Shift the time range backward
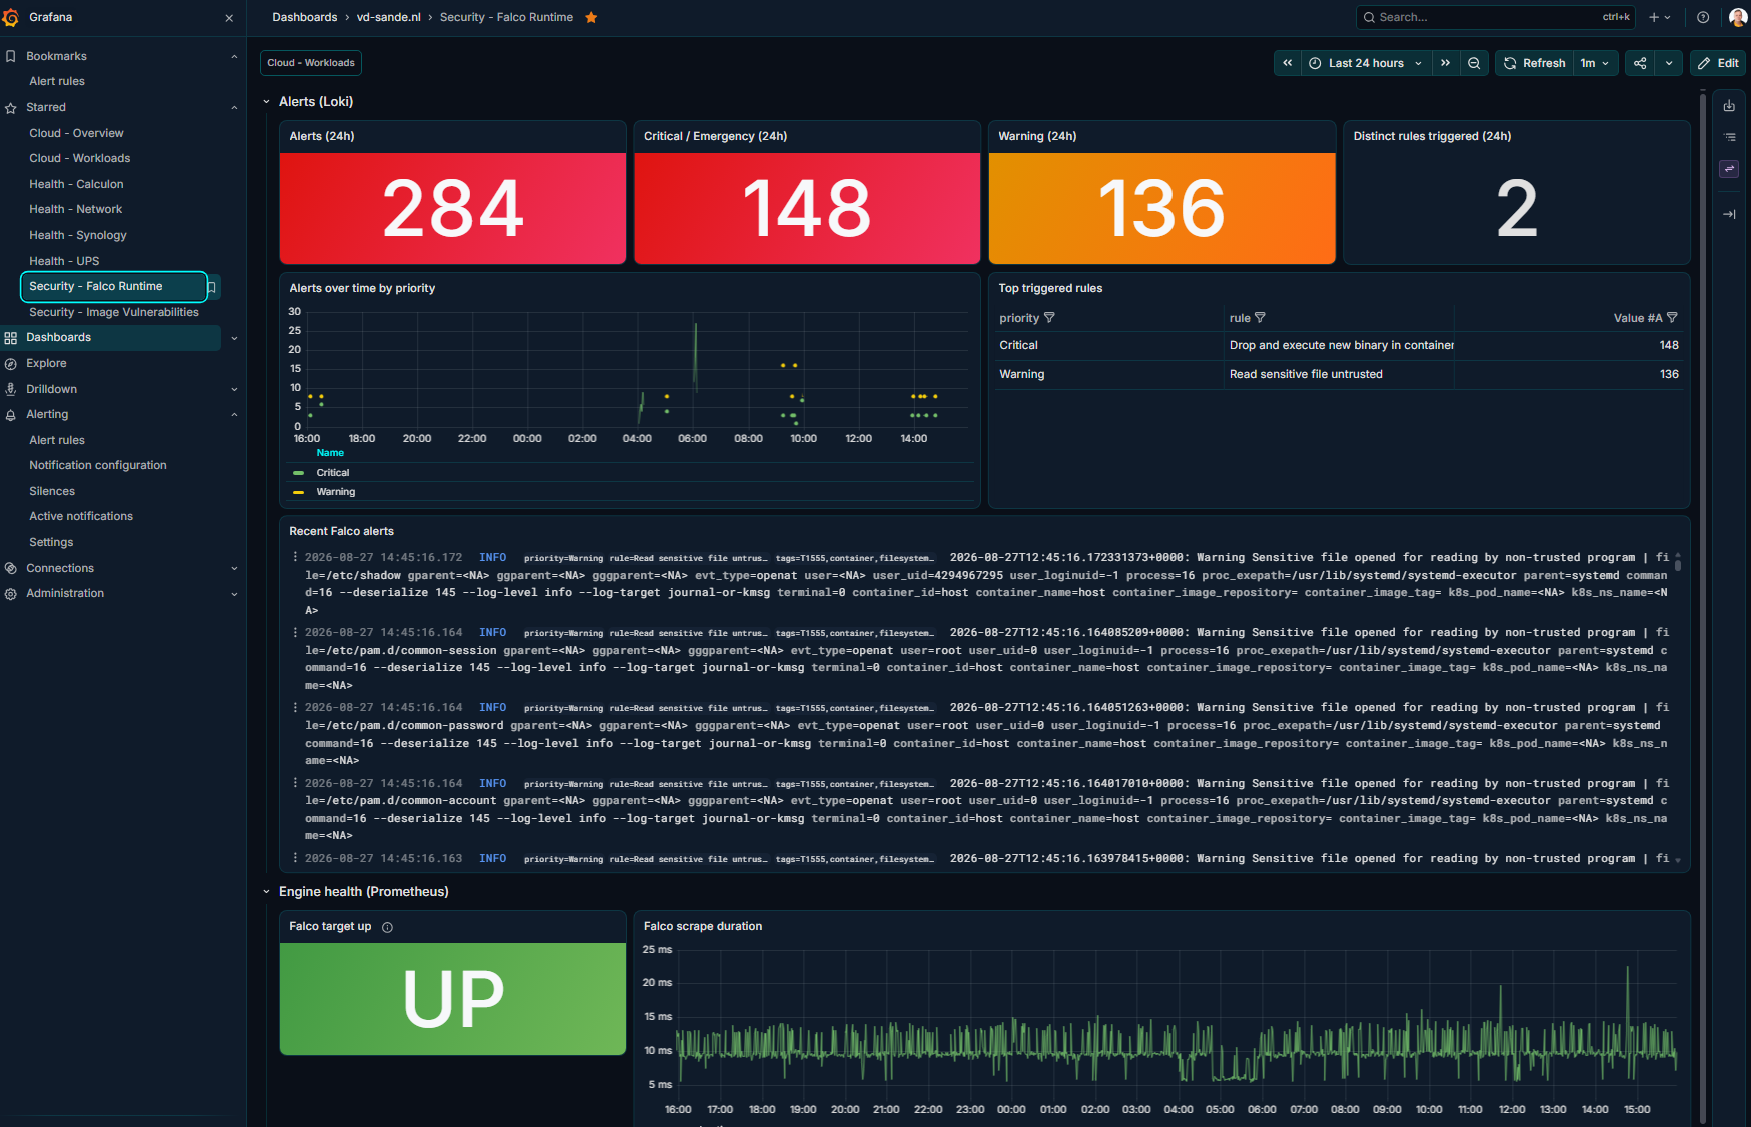The height and width of the screenshot is (1127, 1751). tap(1288, 63)
